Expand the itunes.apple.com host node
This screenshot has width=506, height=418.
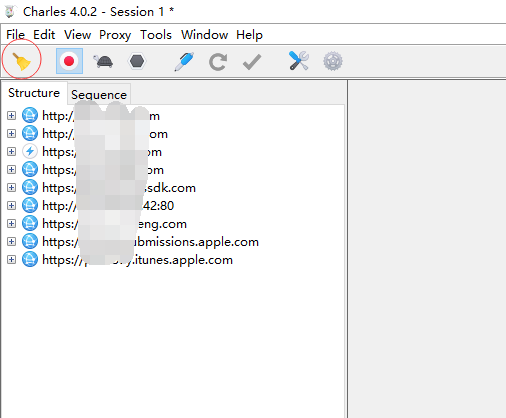pos(11,259)
